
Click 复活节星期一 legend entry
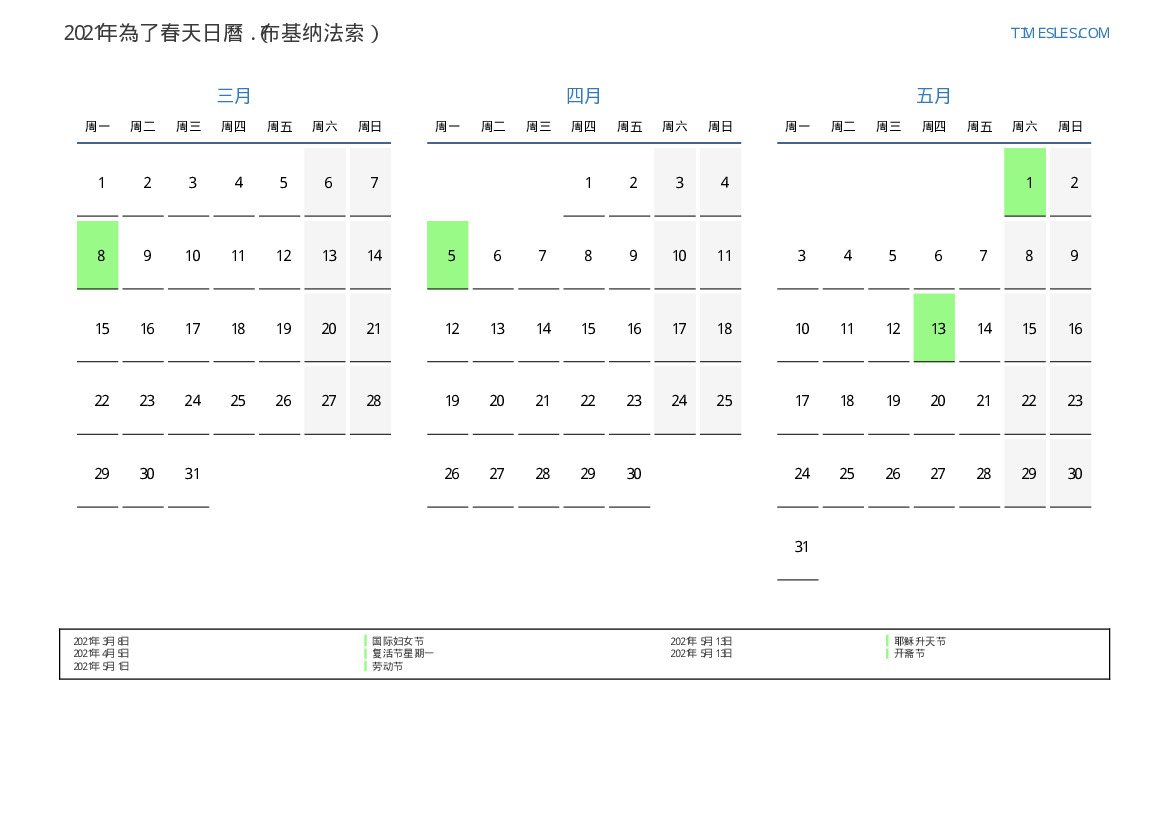(403, 653)
